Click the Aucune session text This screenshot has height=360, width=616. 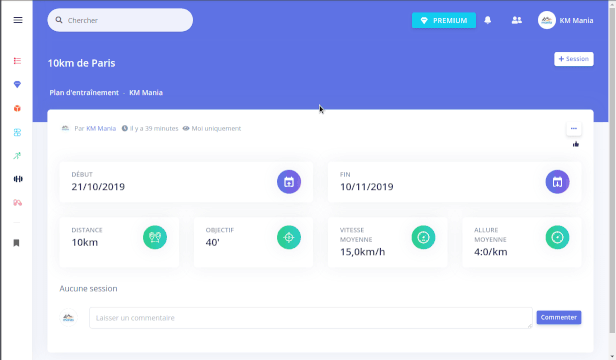pos(88,288)
